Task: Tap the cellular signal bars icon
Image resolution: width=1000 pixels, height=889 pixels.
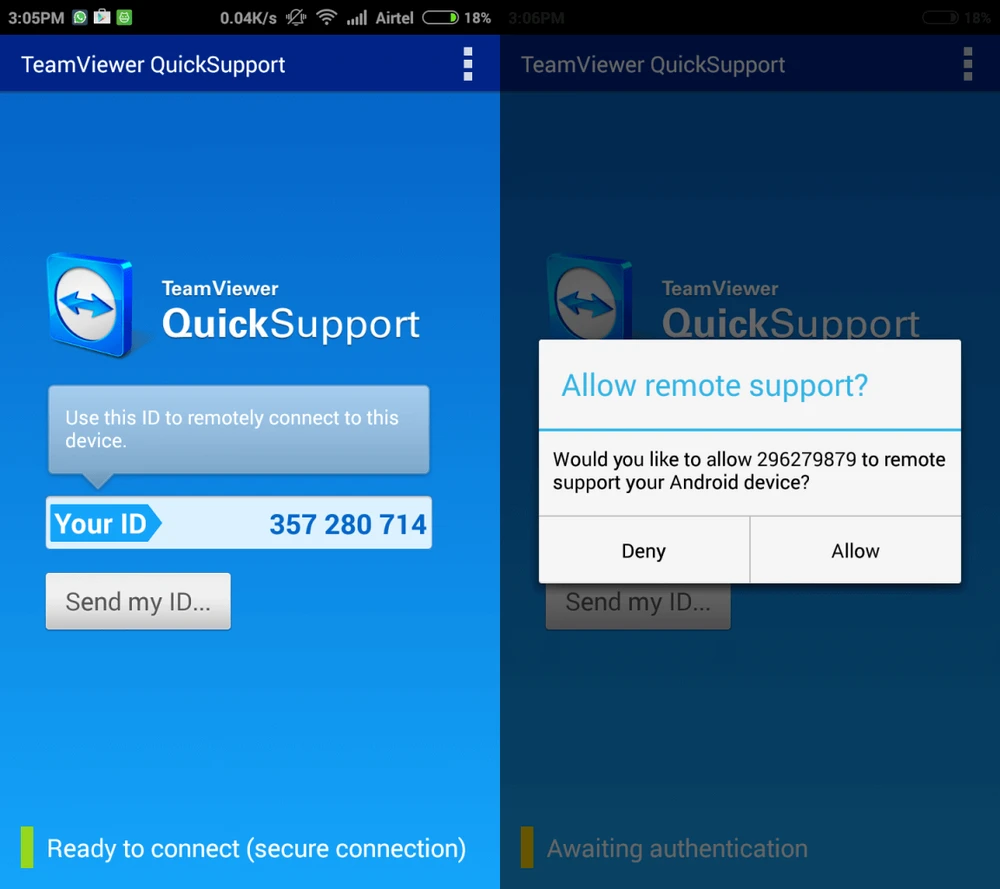Action: tap(357, 17)
